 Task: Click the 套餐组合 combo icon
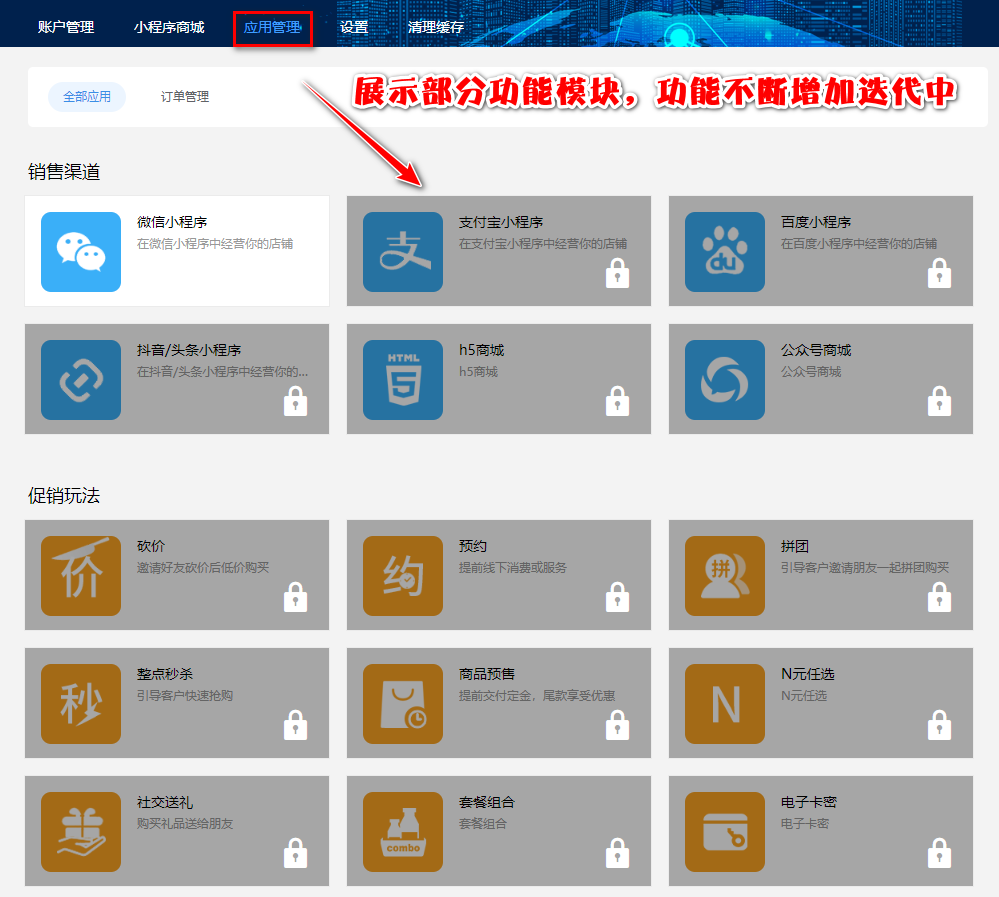click(403, 832)
